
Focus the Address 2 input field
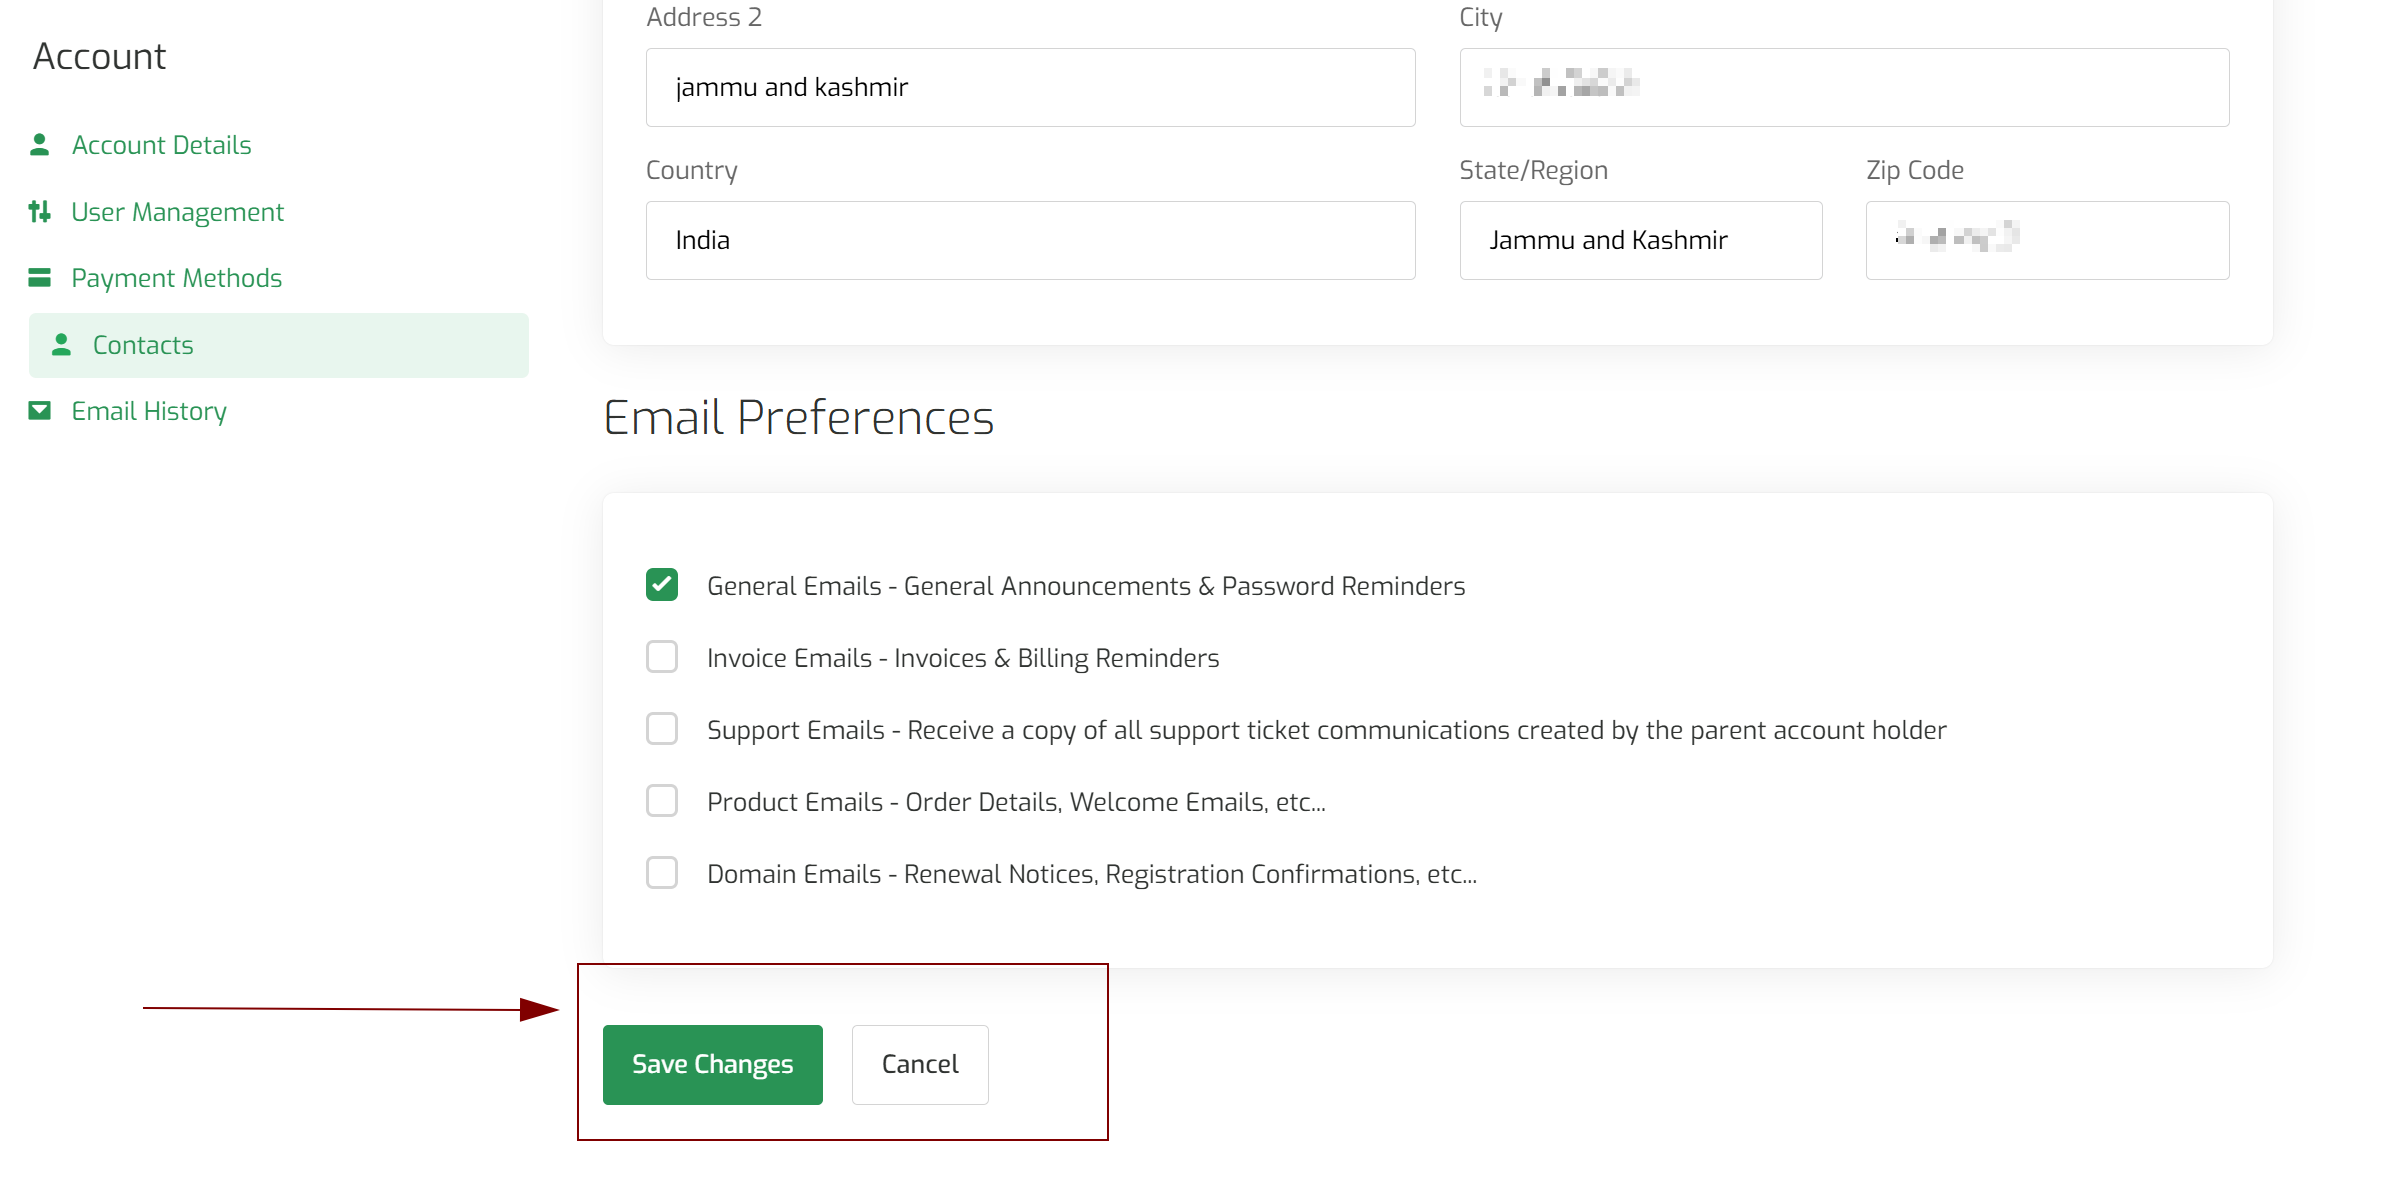pos(1030,87)
